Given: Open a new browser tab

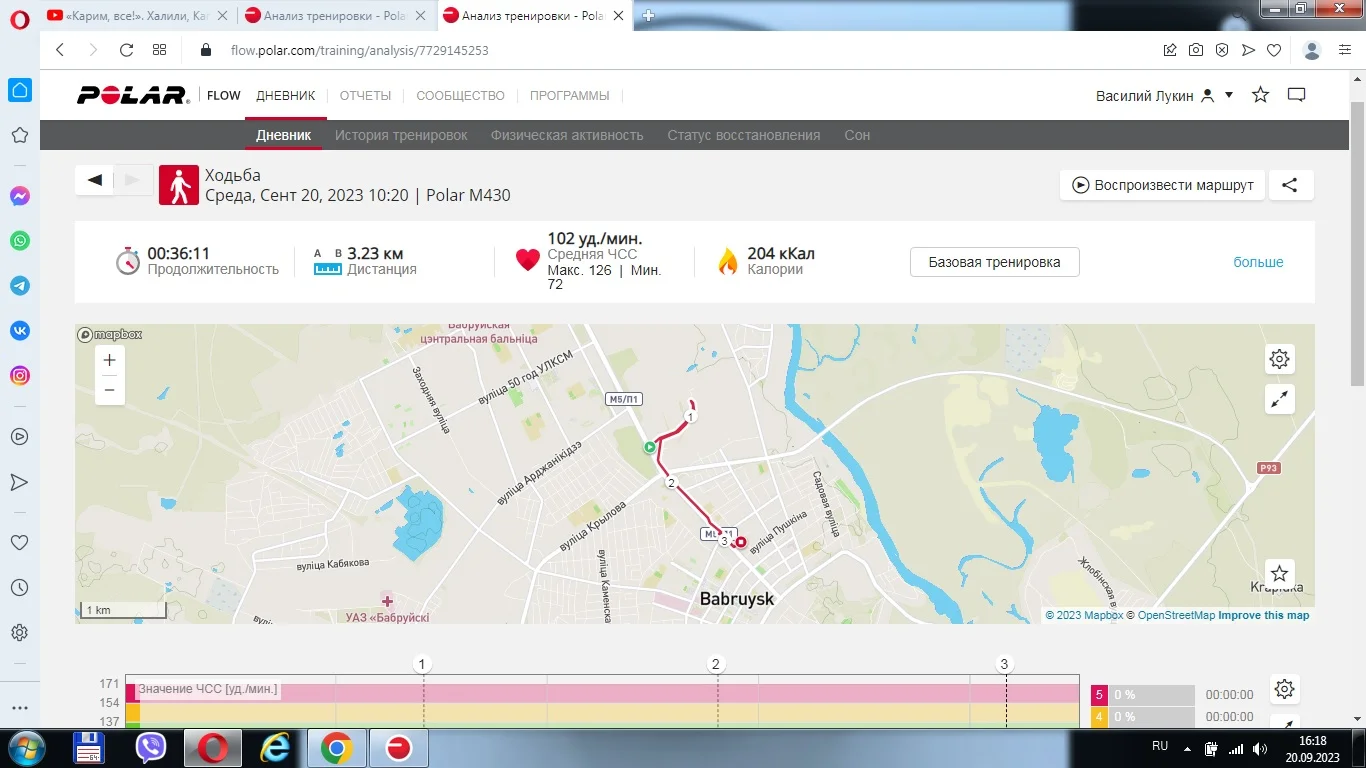Looking at the screenshot, I should [649, 15].
